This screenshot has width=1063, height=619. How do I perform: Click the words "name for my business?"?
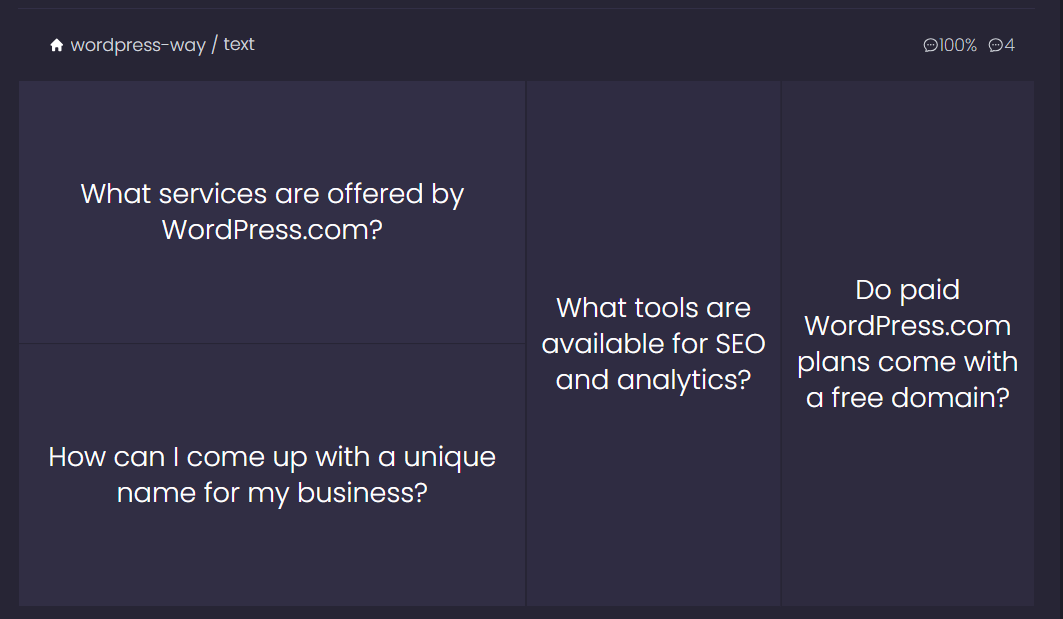272,493
